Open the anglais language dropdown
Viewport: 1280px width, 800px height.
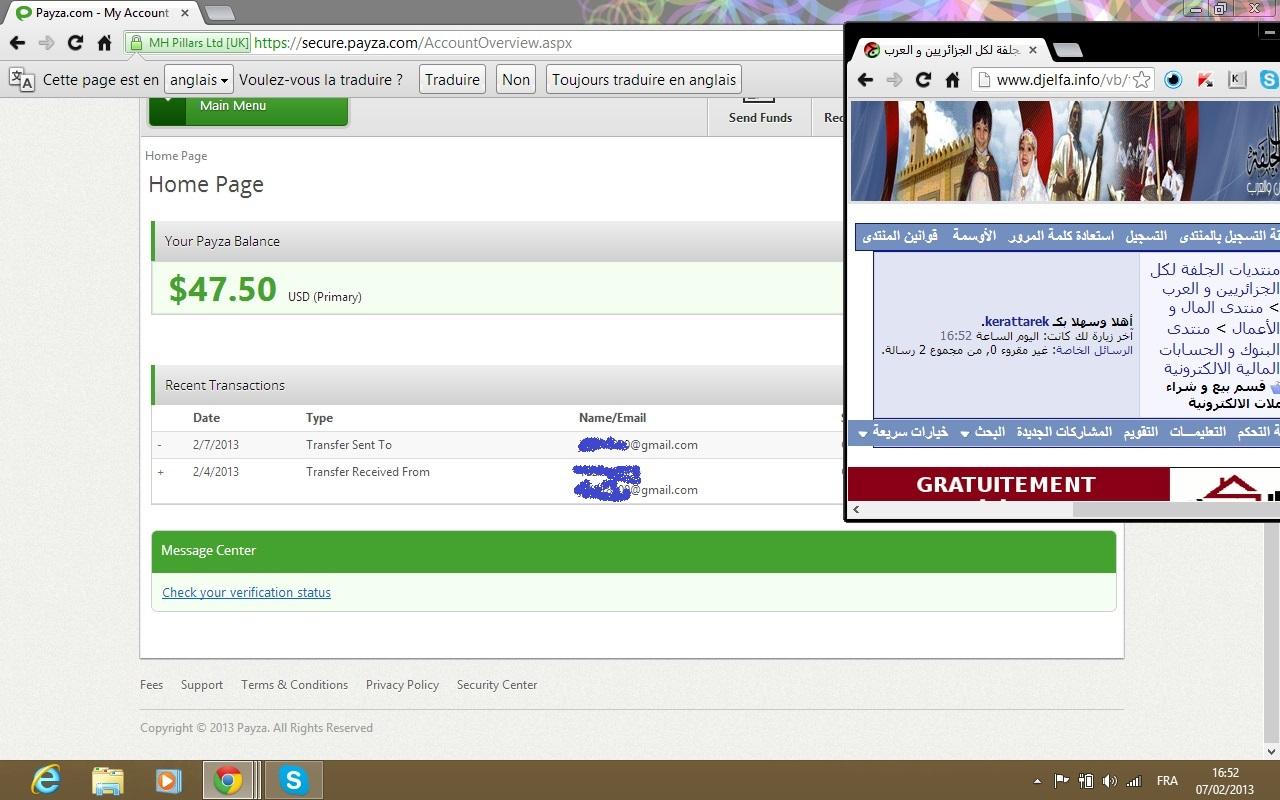199,80
